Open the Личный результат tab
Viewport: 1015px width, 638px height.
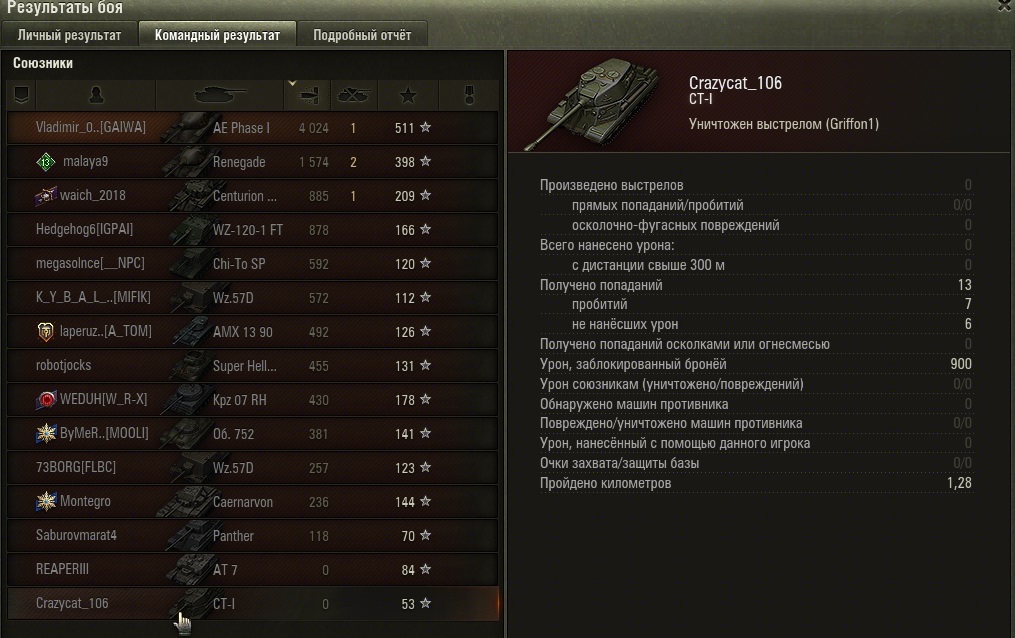pyautogui.click(x=69, y=35)
